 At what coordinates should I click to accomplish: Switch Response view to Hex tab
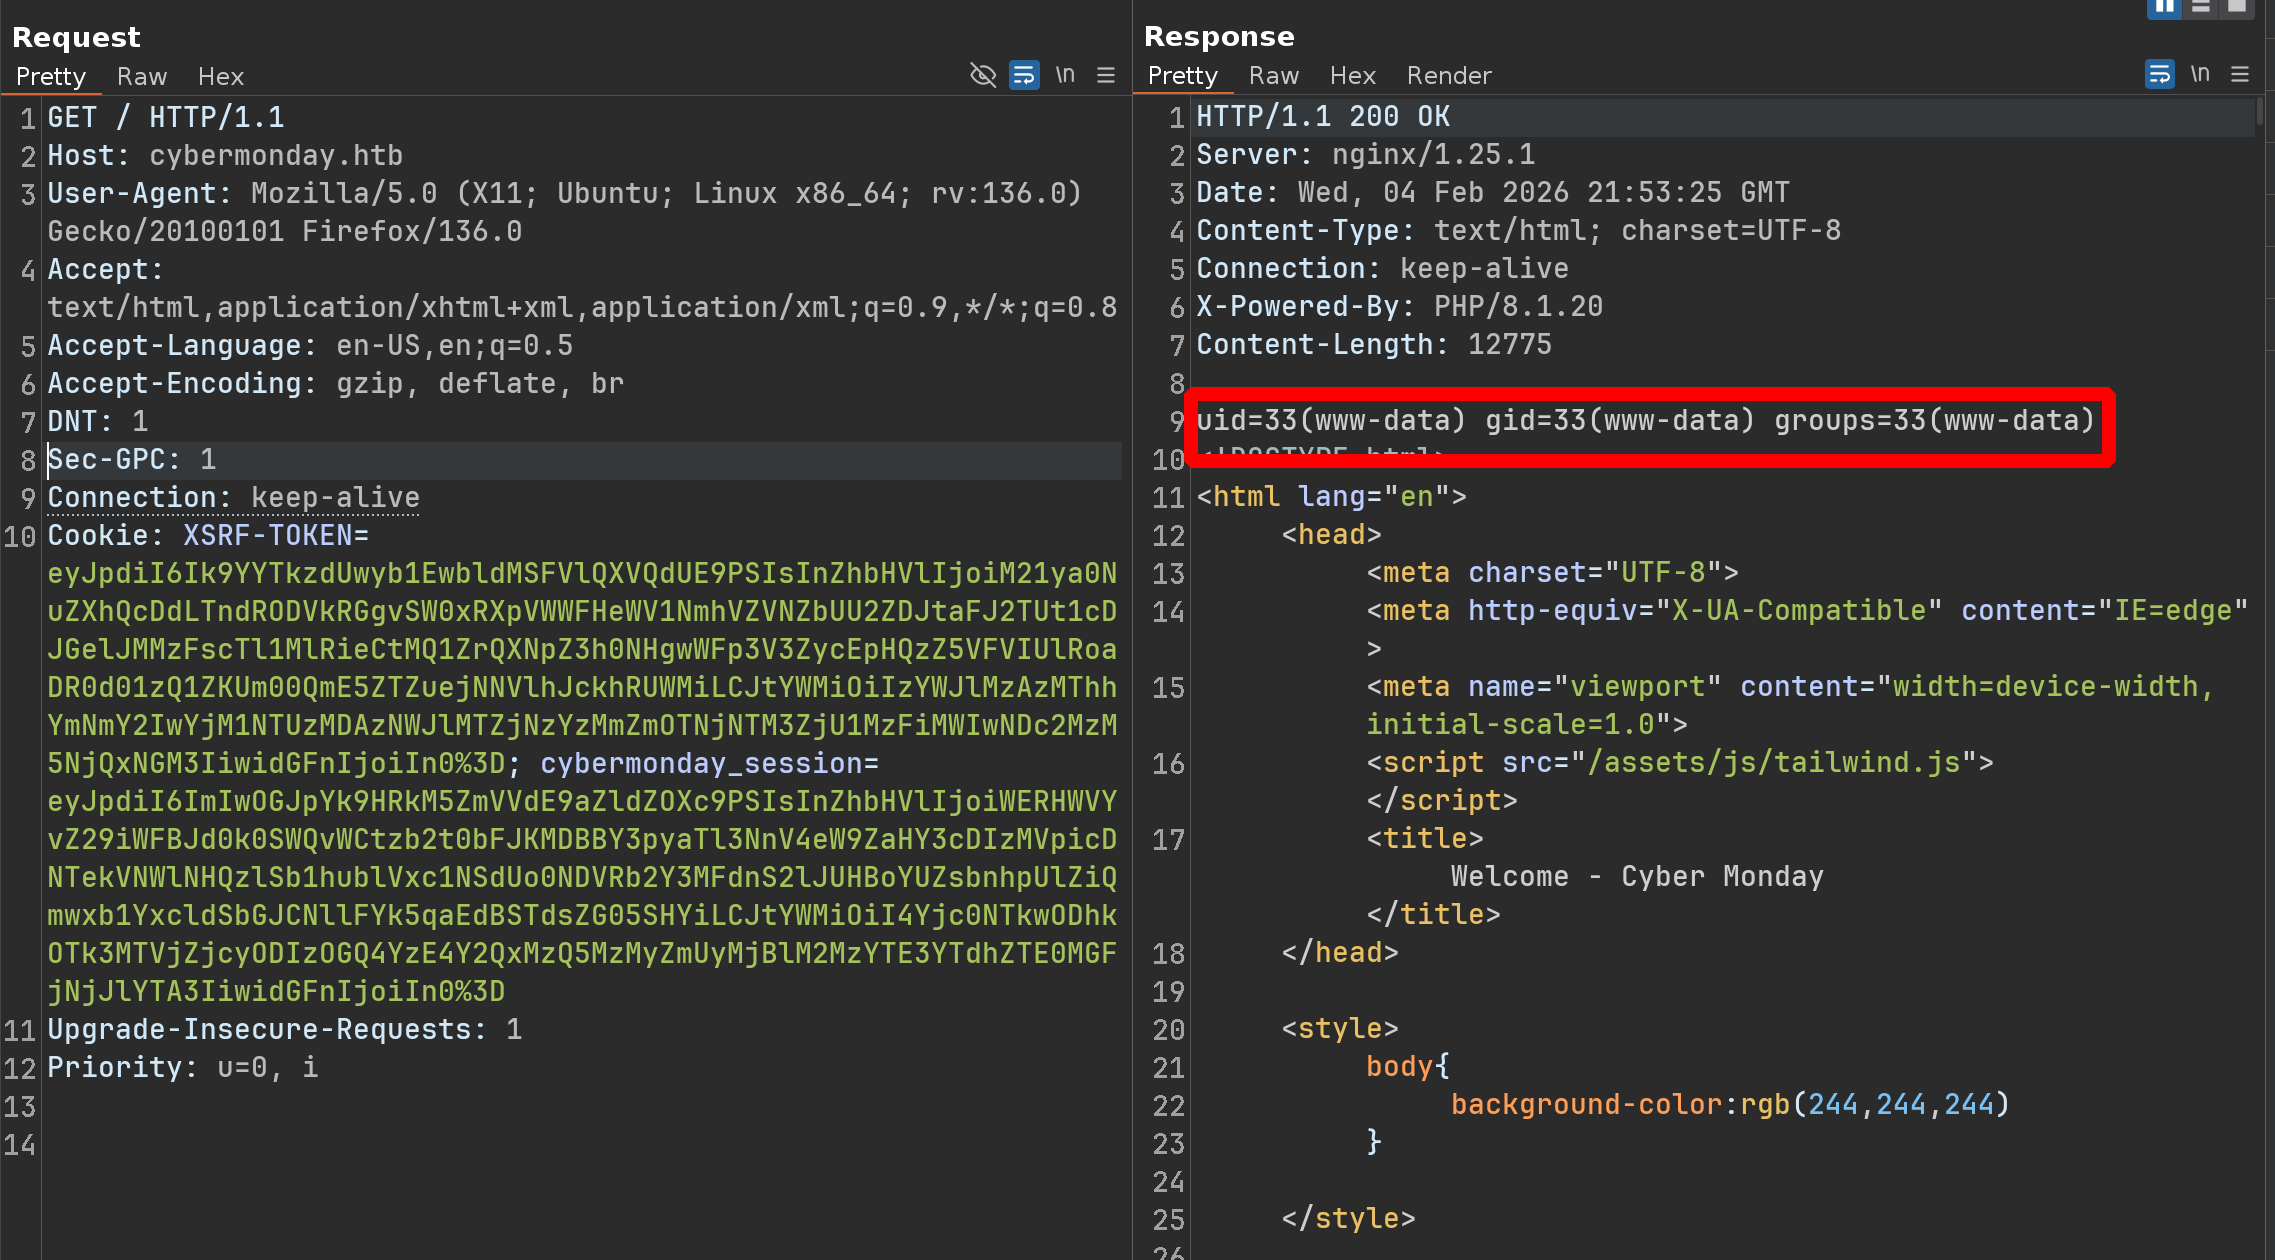1352,75
